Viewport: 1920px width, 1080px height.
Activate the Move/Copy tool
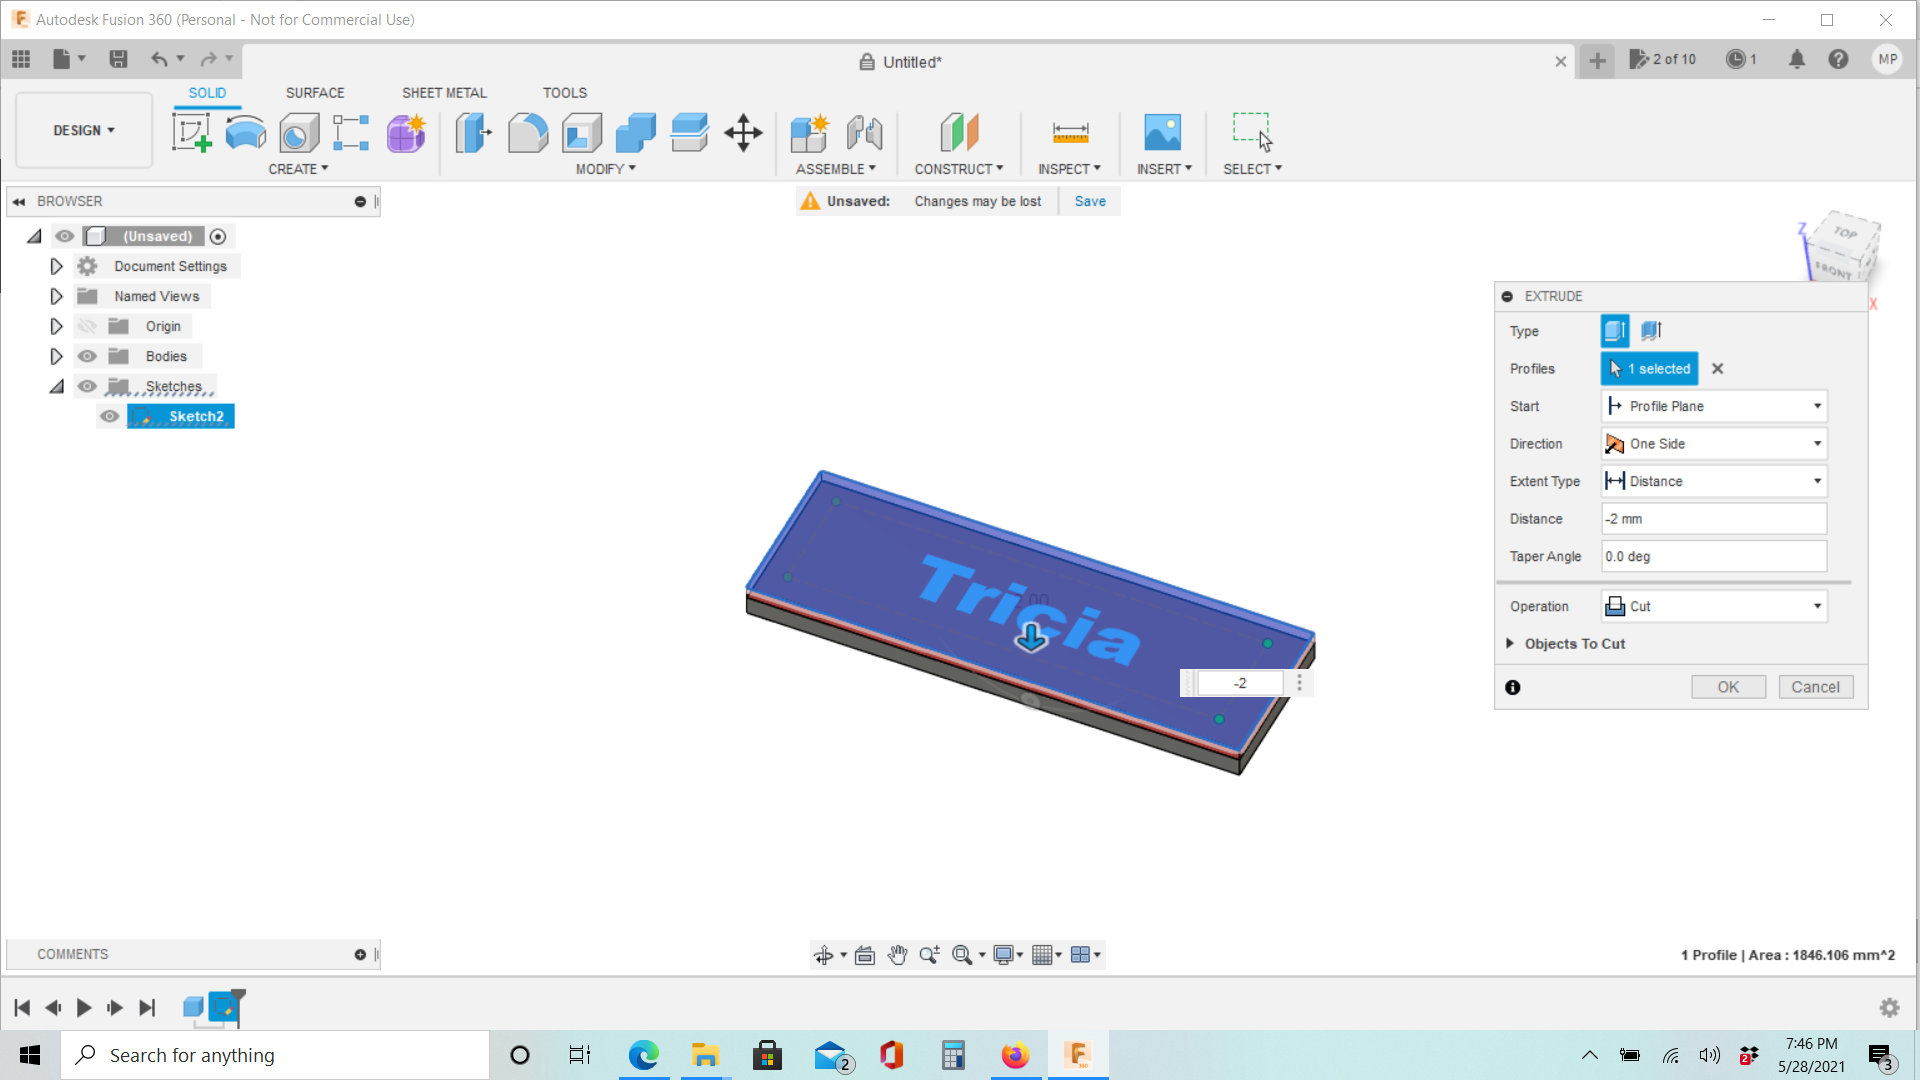[x=743, y=132]
